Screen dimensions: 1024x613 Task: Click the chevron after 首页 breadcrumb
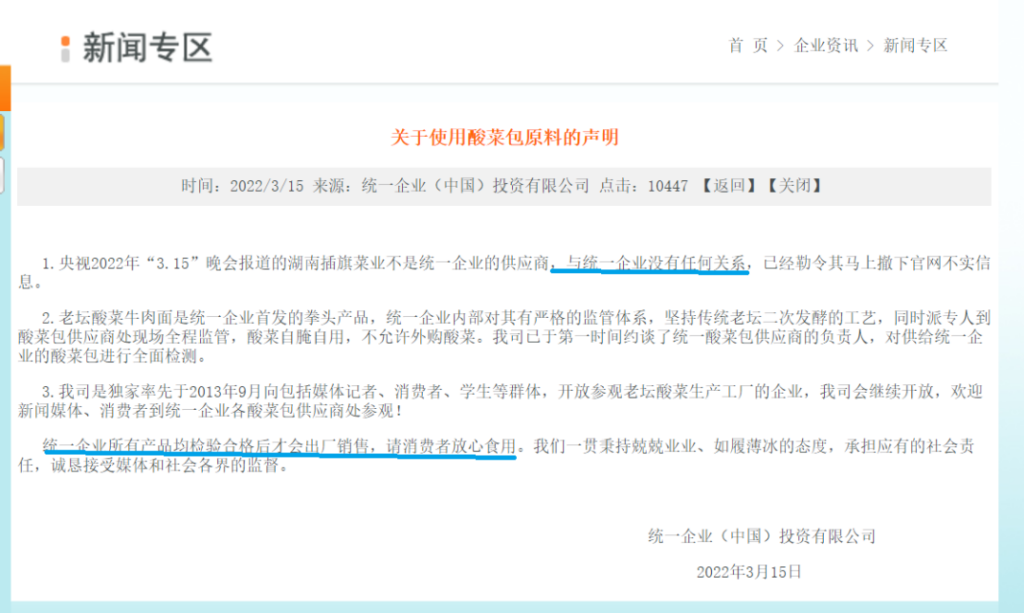tap(780, 46)
